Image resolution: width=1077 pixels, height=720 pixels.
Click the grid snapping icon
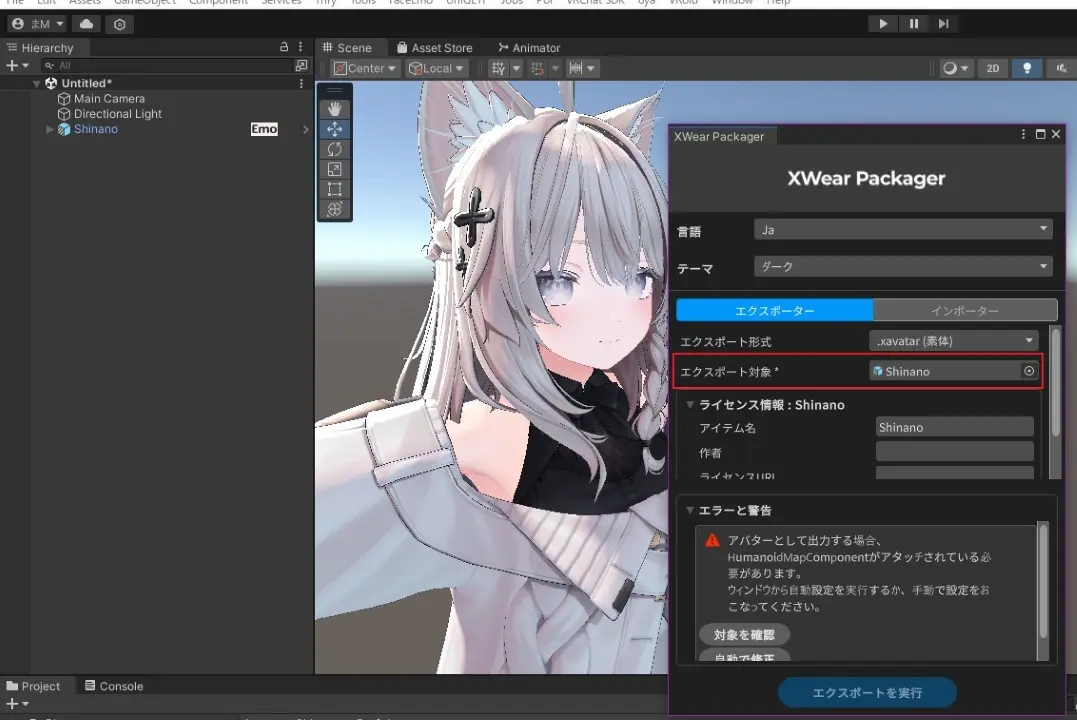coord(537,68)
